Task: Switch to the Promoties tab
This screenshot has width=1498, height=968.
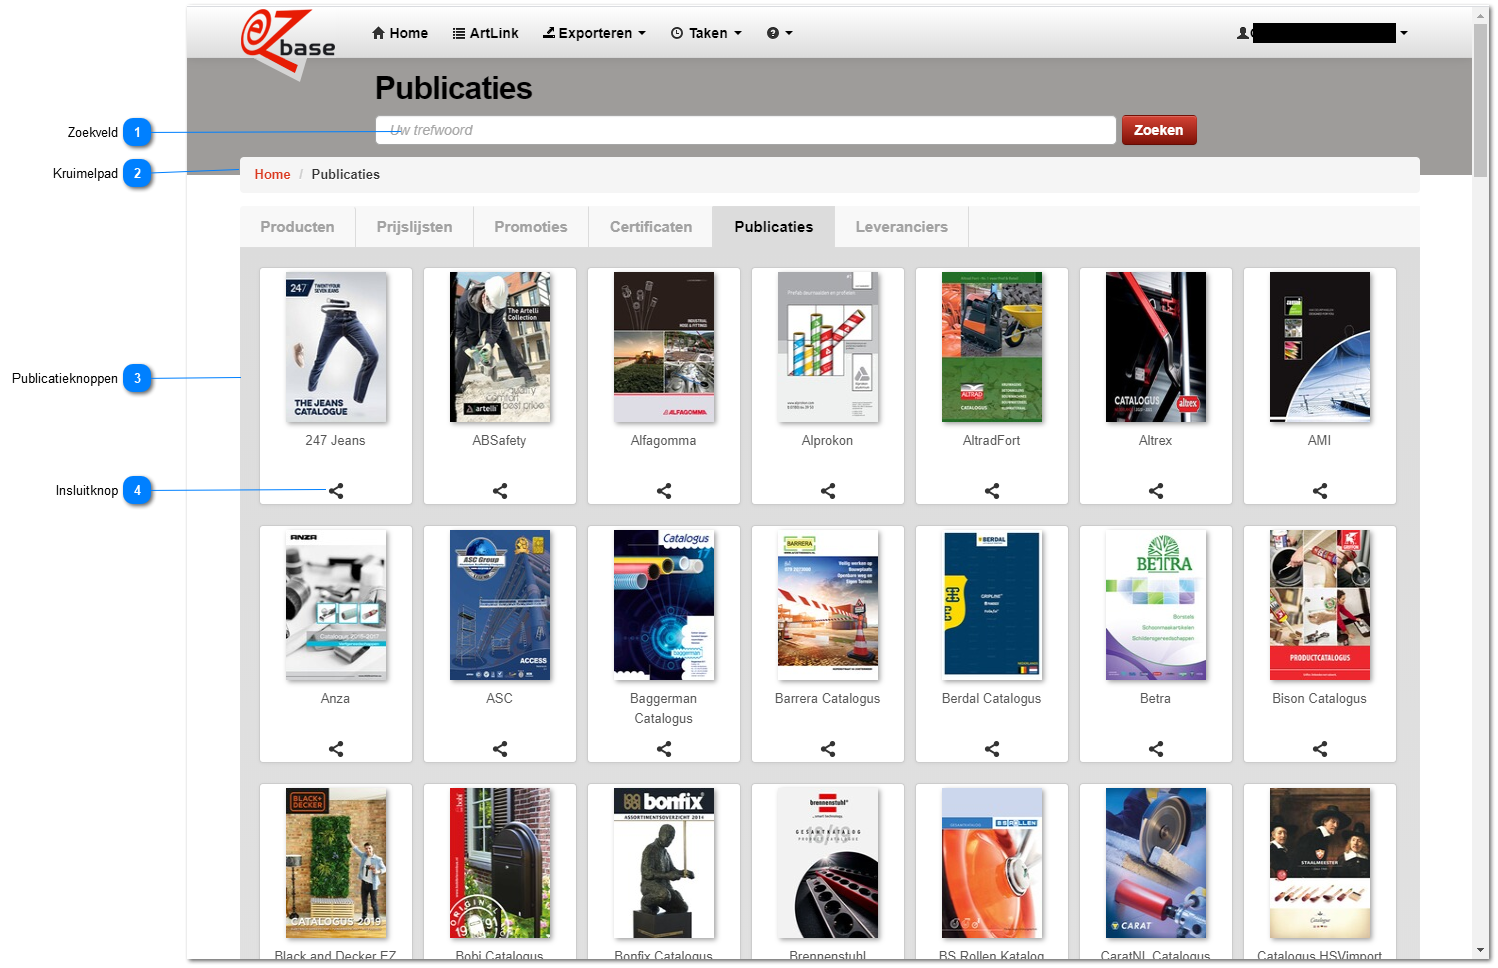Action: [531, 227]
